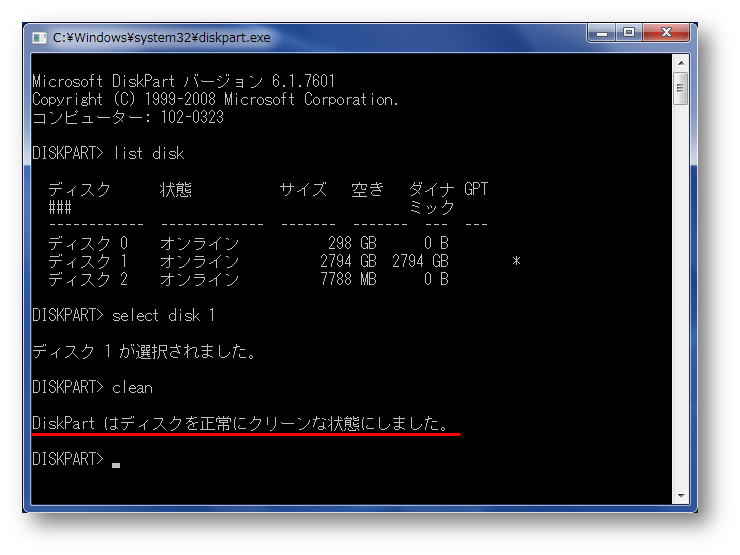The height and width of the screenshot is (555, 740).
Task: Click the 'list disk' command text
Action: tap(149, 153)
